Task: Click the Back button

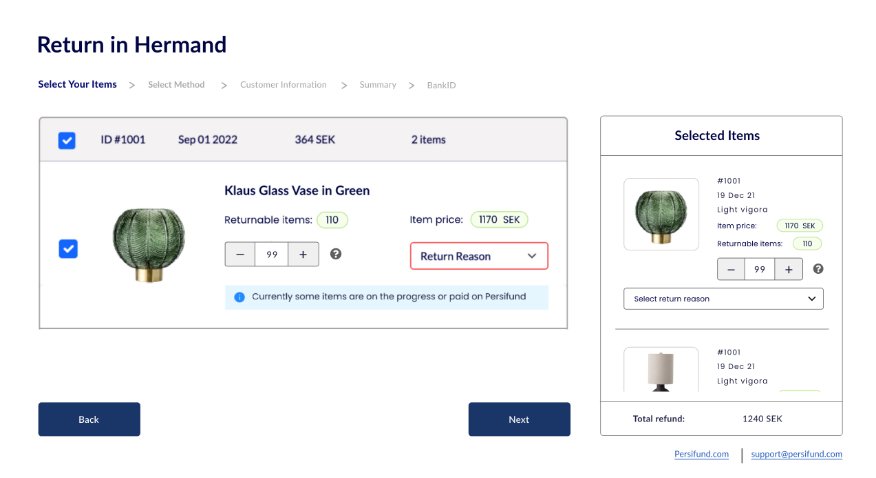Action: coord(89,419)
